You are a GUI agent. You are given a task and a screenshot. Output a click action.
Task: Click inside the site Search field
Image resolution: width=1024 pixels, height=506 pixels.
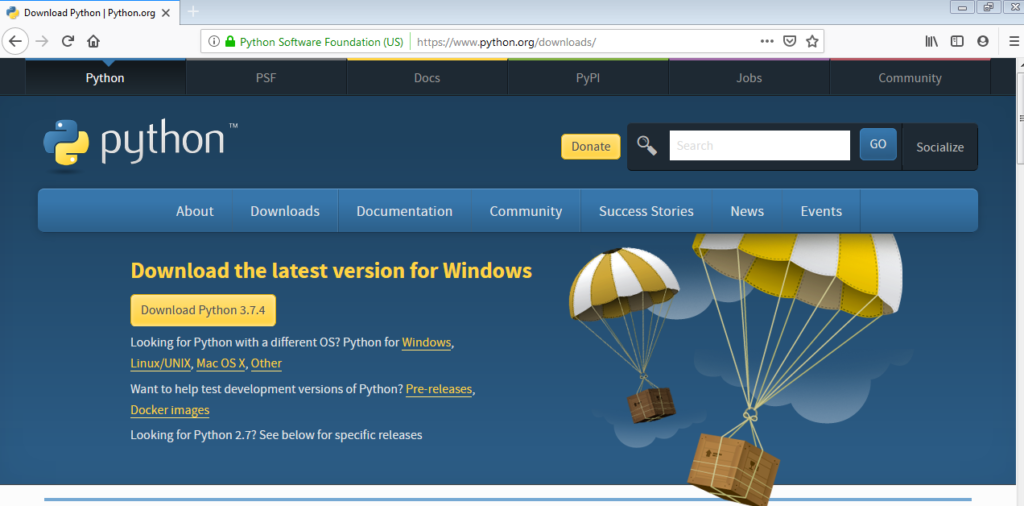[759, 145]
